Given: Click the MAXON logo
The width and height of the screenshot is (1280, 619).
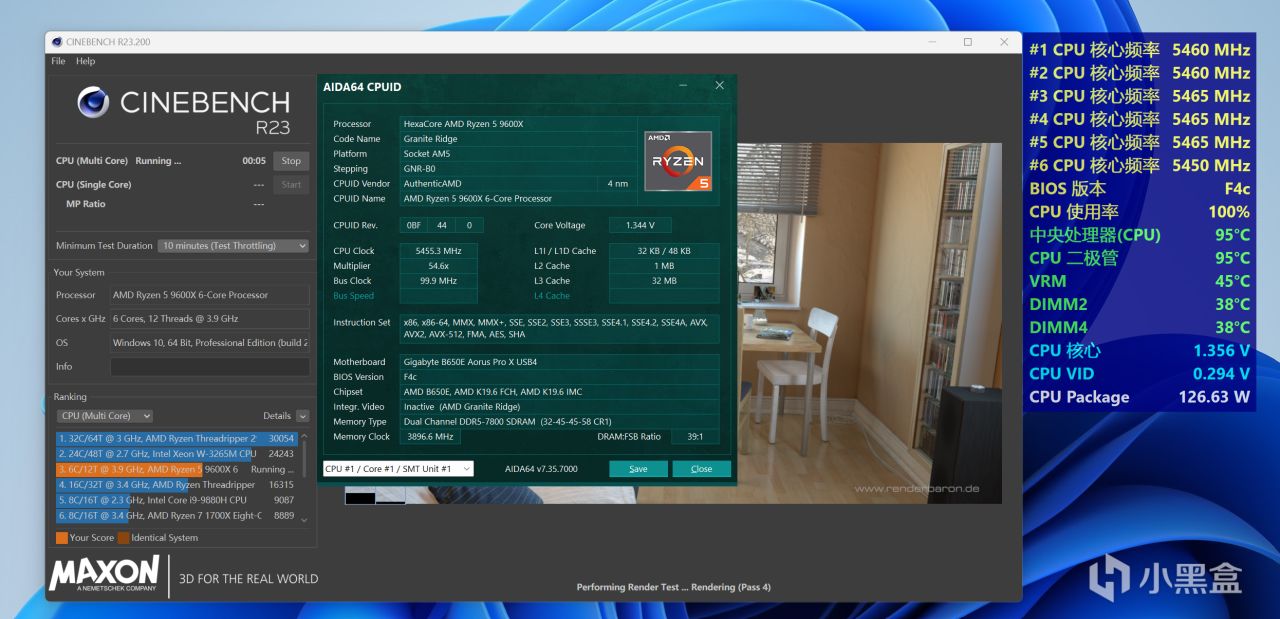Looking at the screenshot, I should [x=104, y=574].
